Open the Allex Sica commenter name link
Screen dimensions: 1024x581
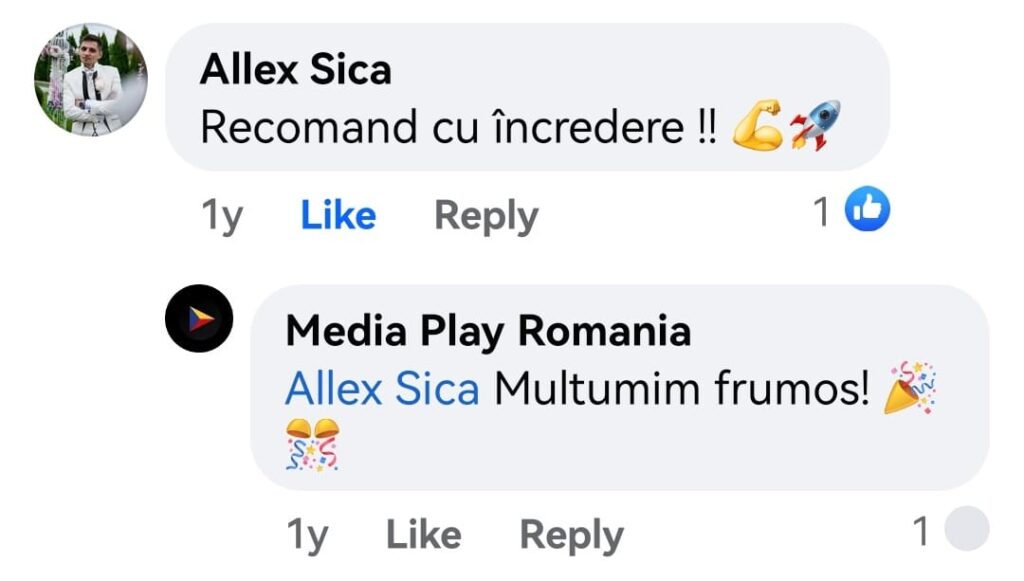(295, 70)
